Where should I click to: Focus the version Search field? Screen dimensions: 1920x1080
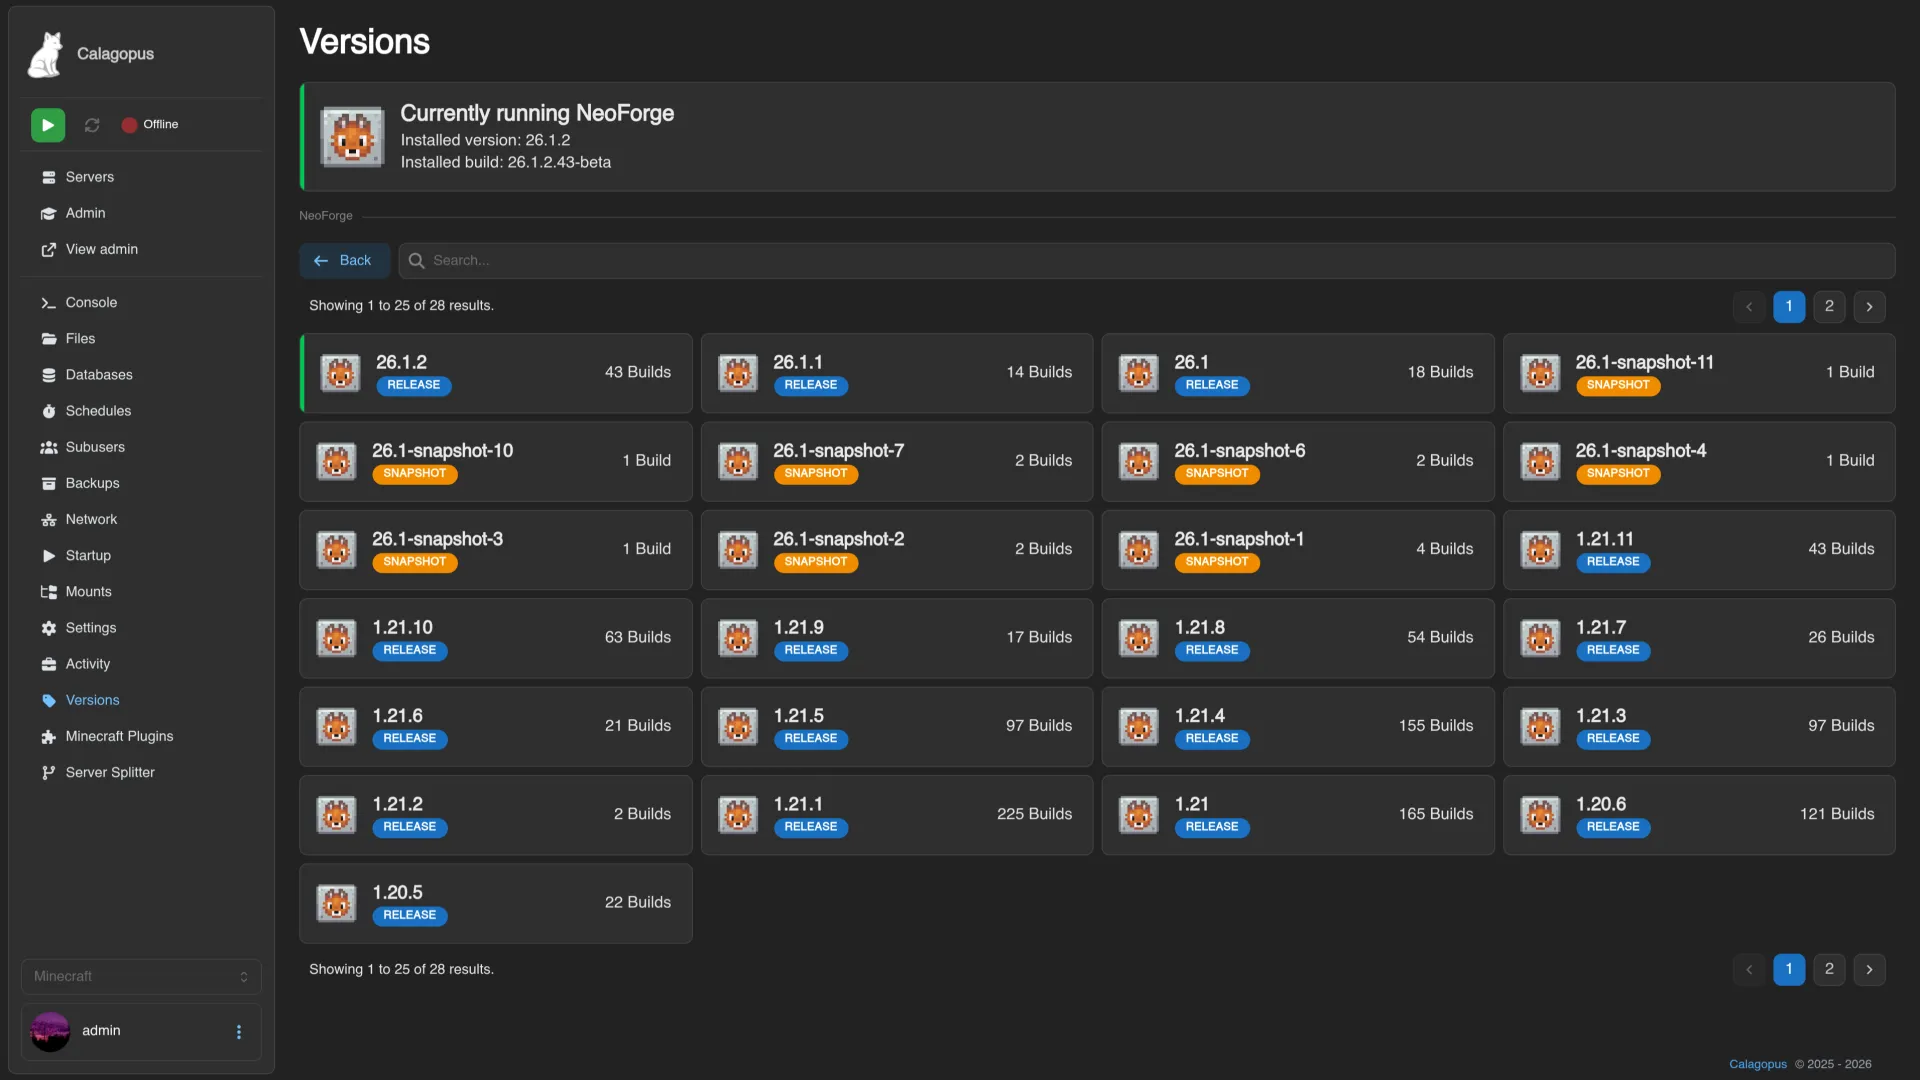[x=1146, y=260]
